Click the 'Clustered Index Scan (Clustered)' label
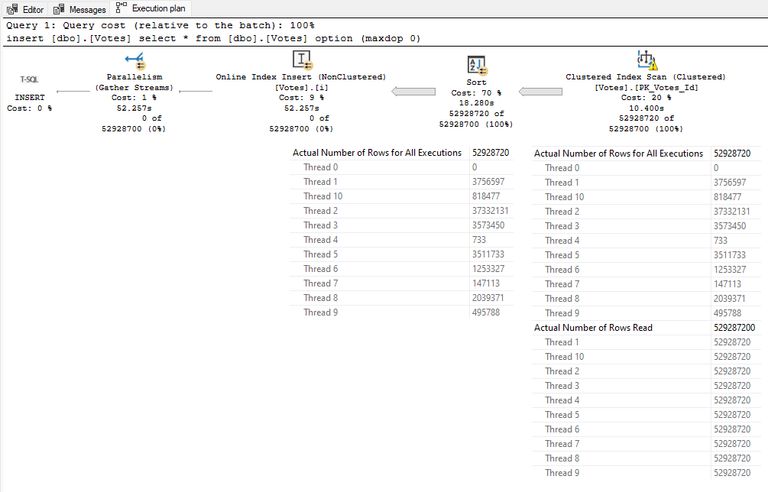The width and height of the screenshot is (768, 492). [x=646, y=77]
